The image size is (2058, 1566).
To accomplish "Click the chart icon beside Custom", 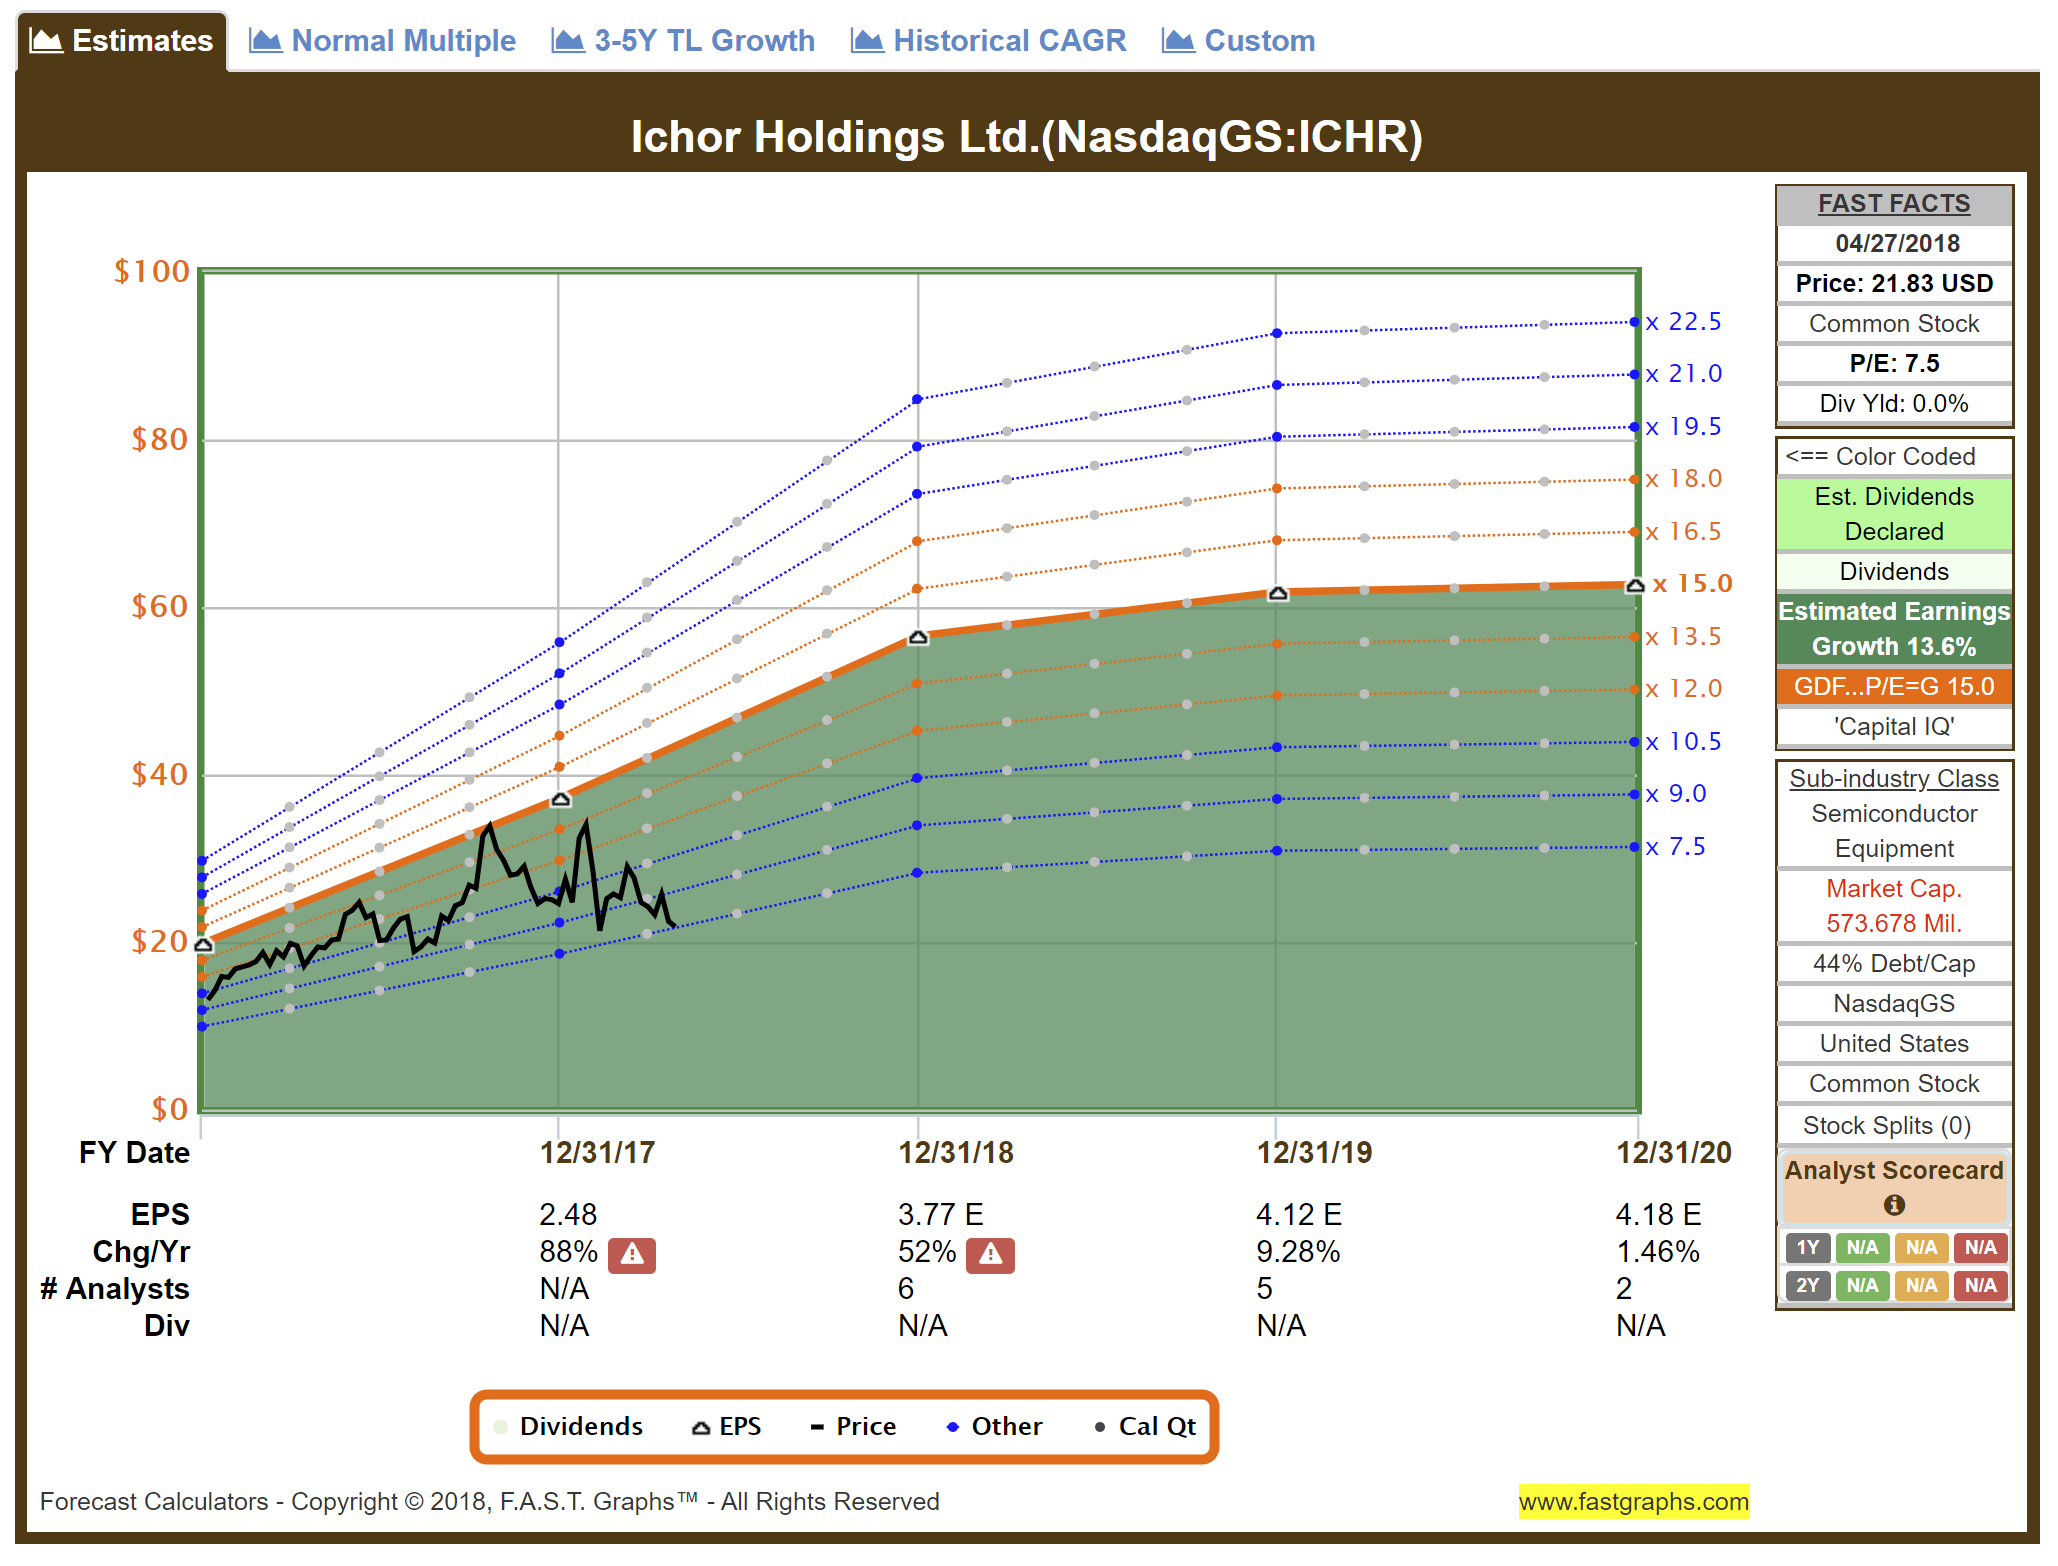I will click(1178, 41).
